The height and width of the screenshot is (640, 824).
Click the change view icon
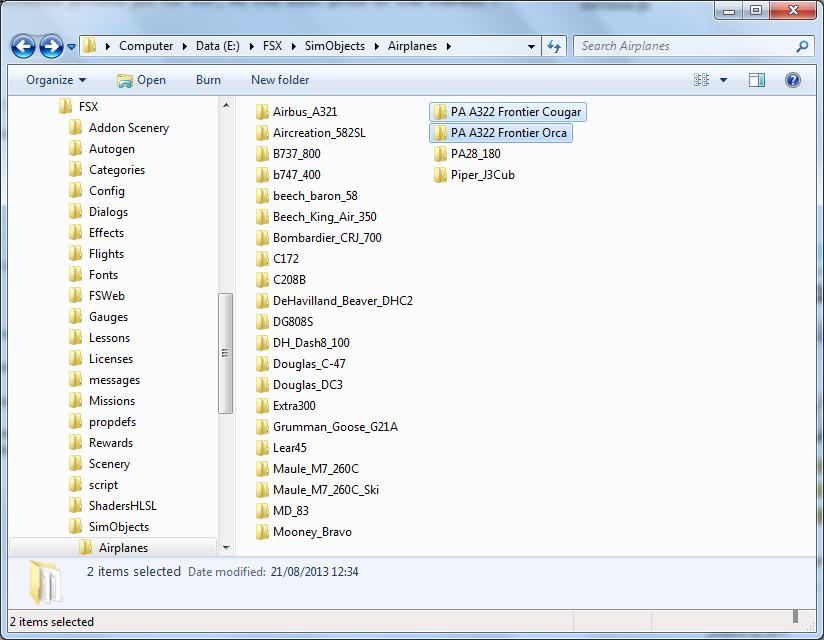click(x=702, y=80)
